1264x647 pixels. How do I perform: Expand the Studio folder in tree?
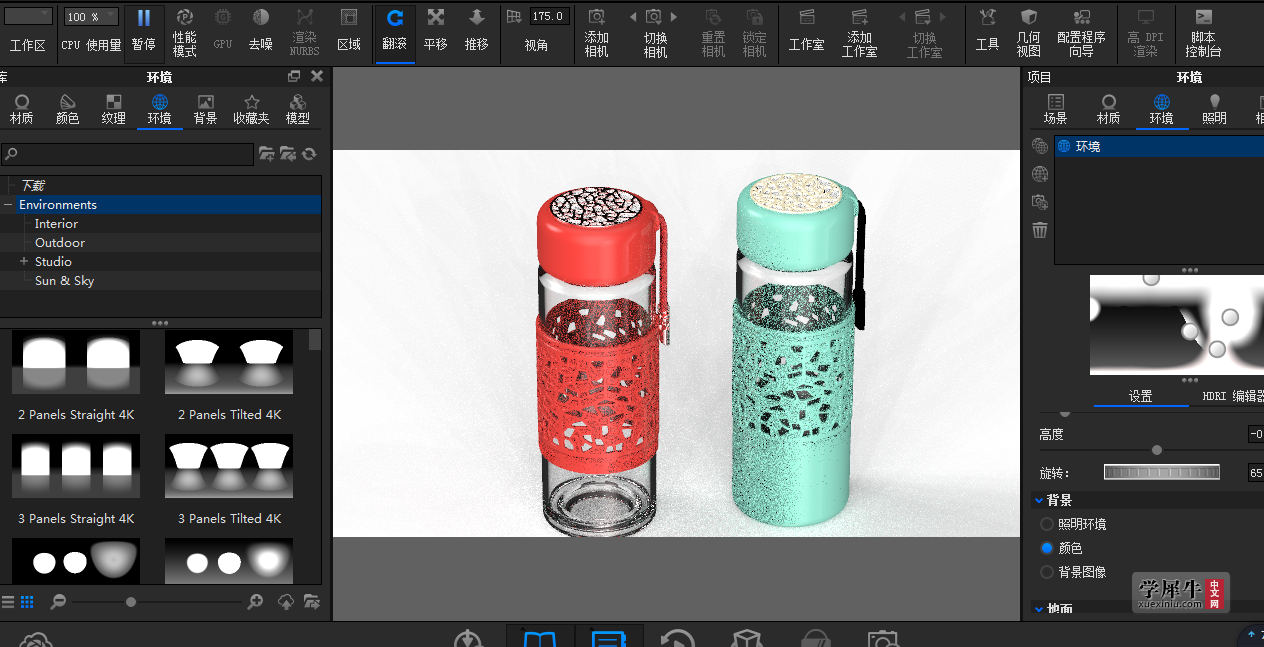click(24, 262)
